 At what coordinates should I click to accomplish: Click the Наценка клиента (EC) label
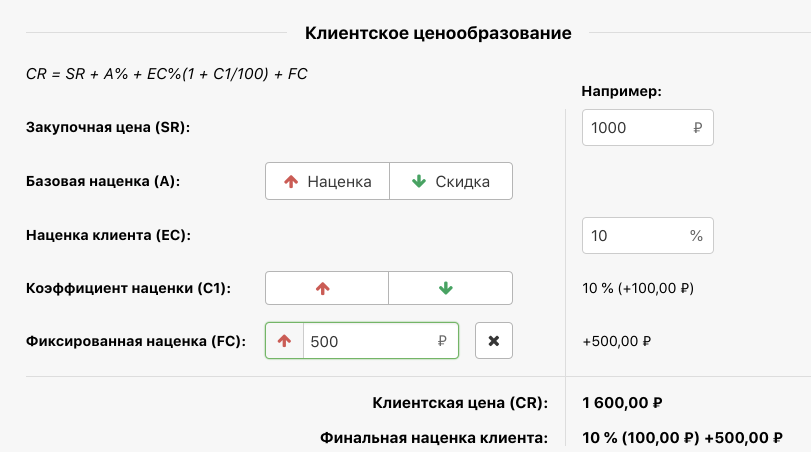108,236
